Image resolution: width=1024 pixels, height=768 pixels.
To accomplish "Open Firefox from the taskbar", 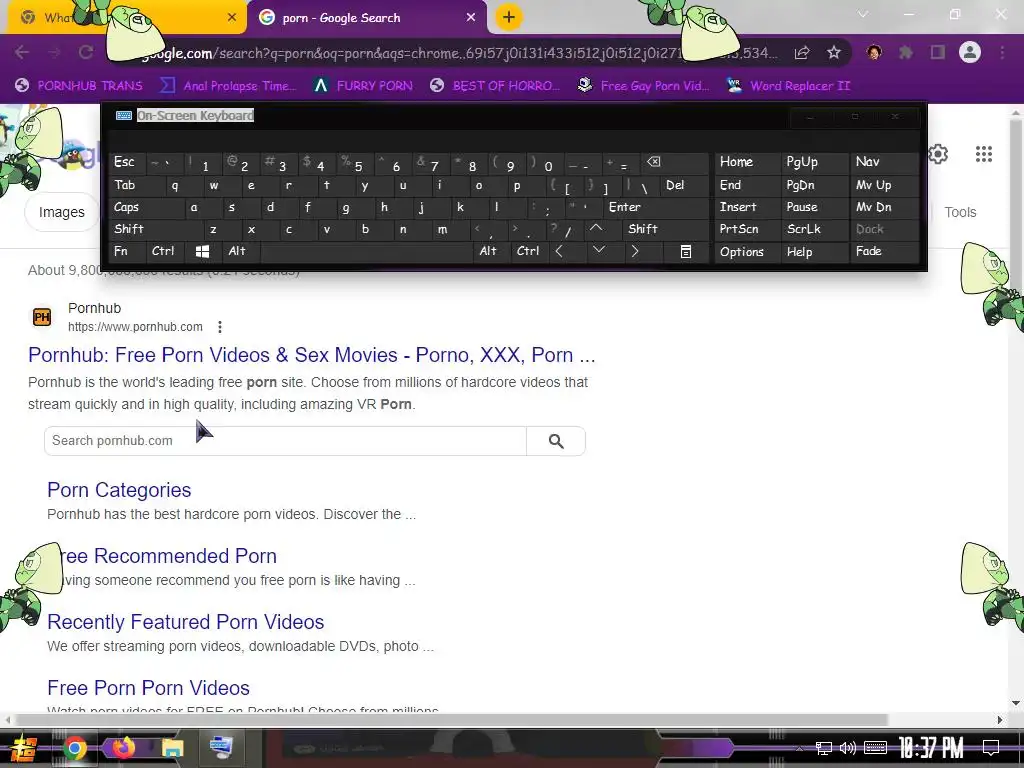I will [123, 748].
